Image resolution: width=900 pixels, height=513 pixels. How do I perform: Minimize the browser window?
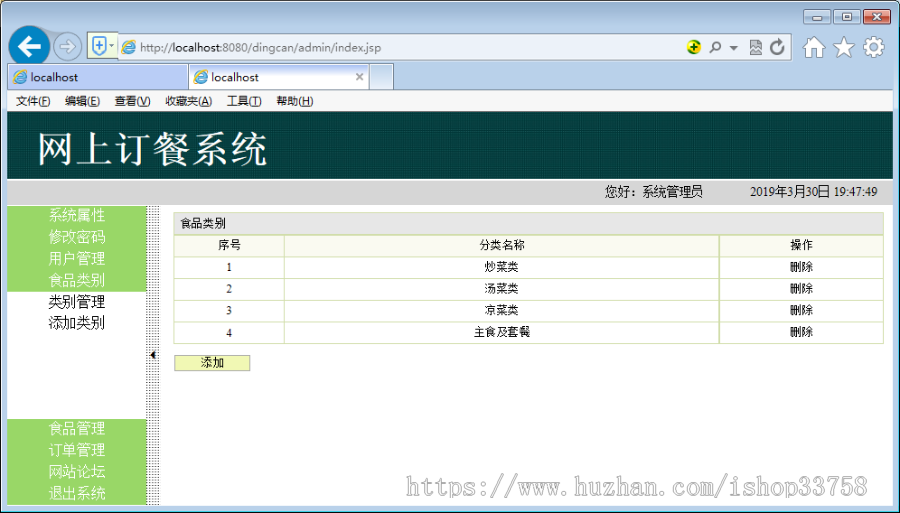[x=817, y=17]
